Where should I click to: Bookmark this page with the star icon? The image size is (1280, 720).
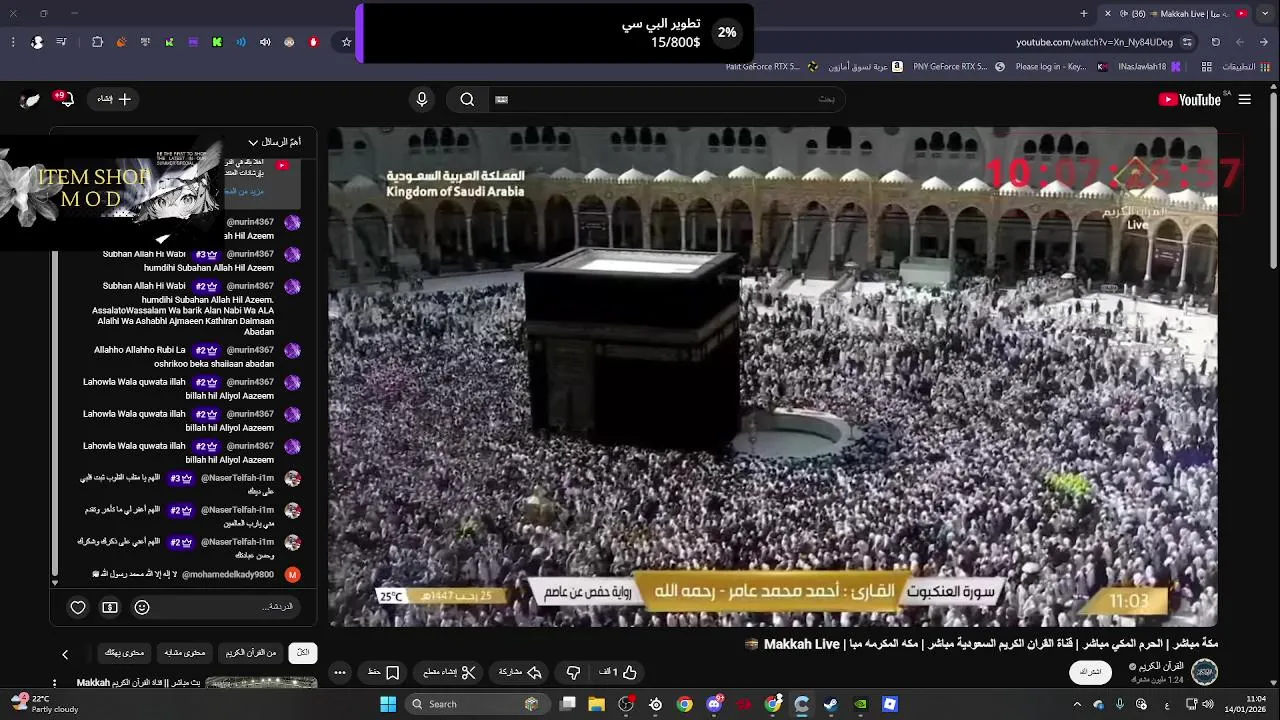(x=347, y=42)
